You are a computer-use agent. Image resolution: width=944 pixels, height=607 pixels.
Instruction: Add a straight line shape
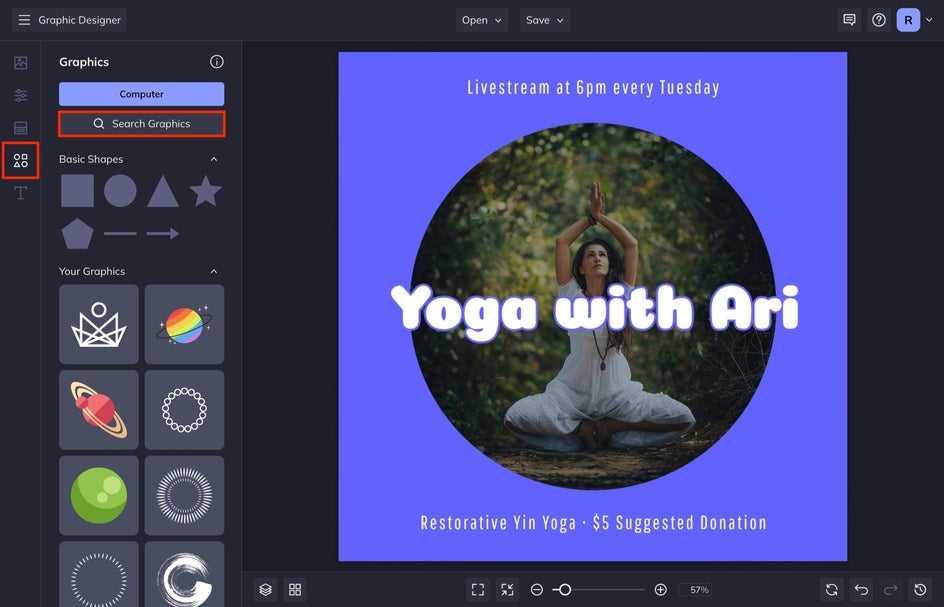(x=120, y=233)
